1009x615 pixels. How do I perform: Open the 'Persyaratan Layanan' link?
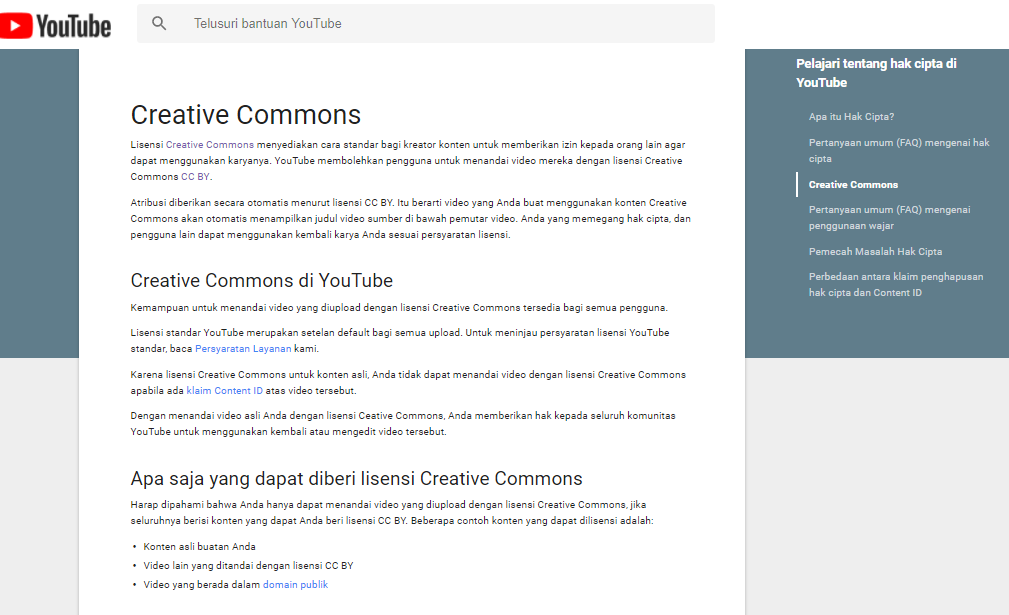coord(243,349)
